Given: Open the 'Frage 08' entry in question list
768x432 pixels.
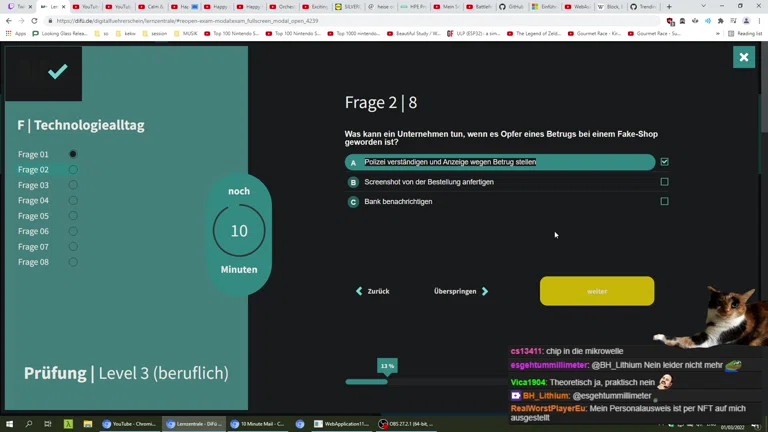Looking at the screenshot, I should [33, 262].
